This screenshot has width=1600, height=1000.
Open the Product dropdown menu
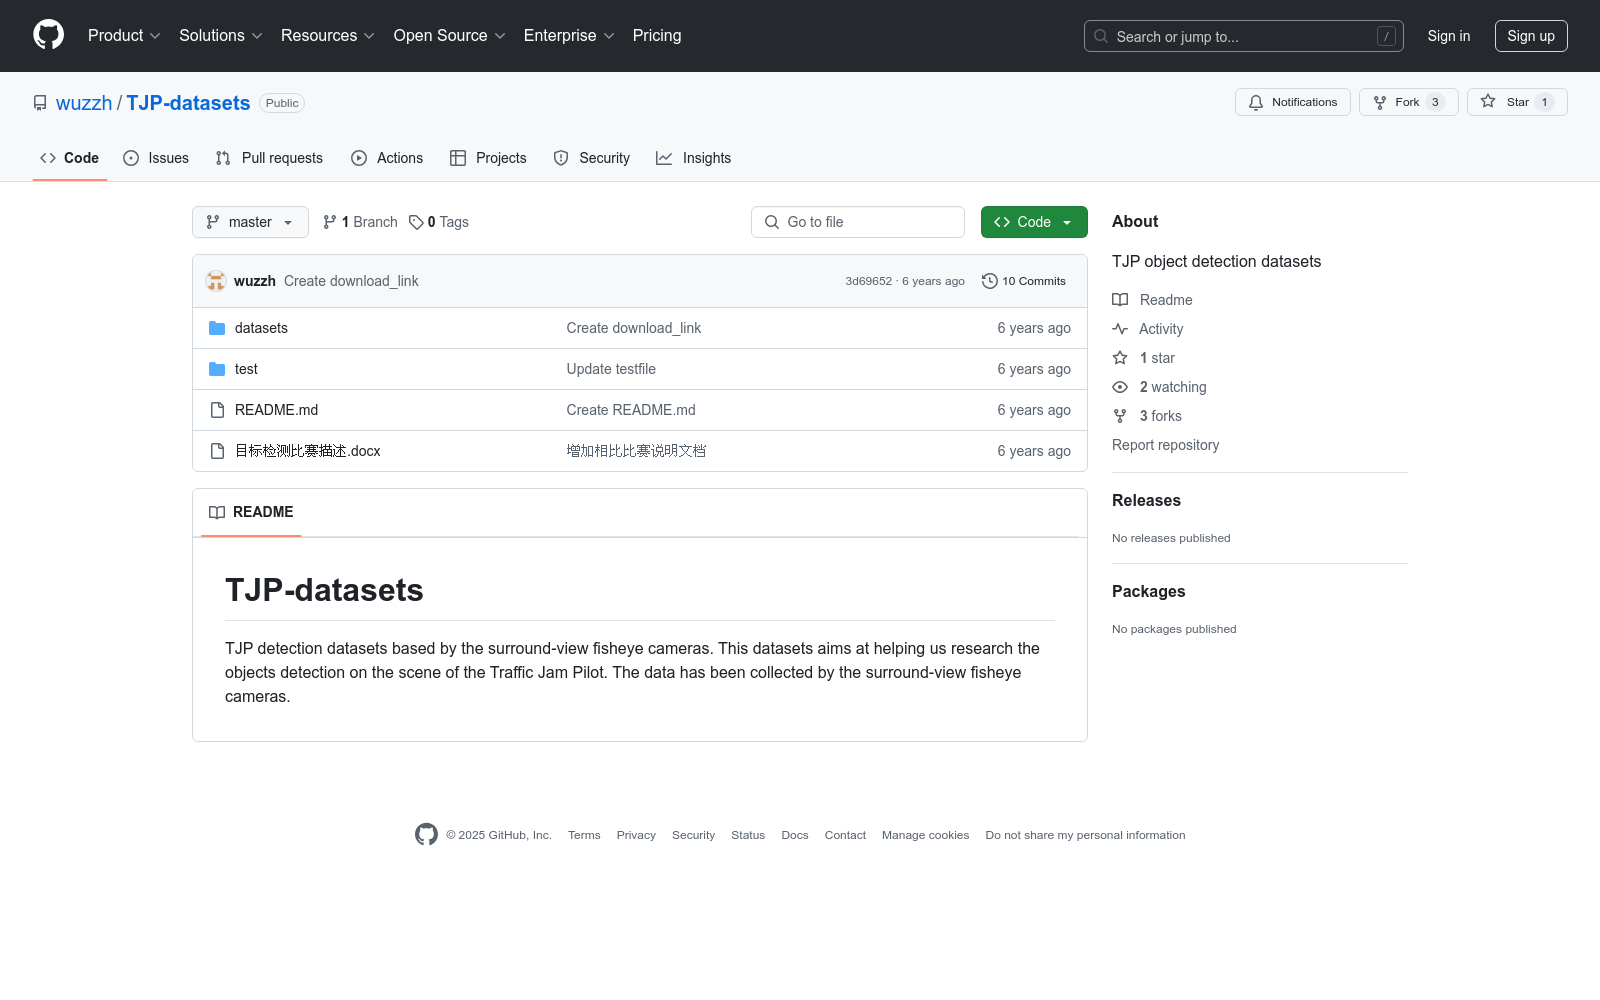(x=124, y=36)
